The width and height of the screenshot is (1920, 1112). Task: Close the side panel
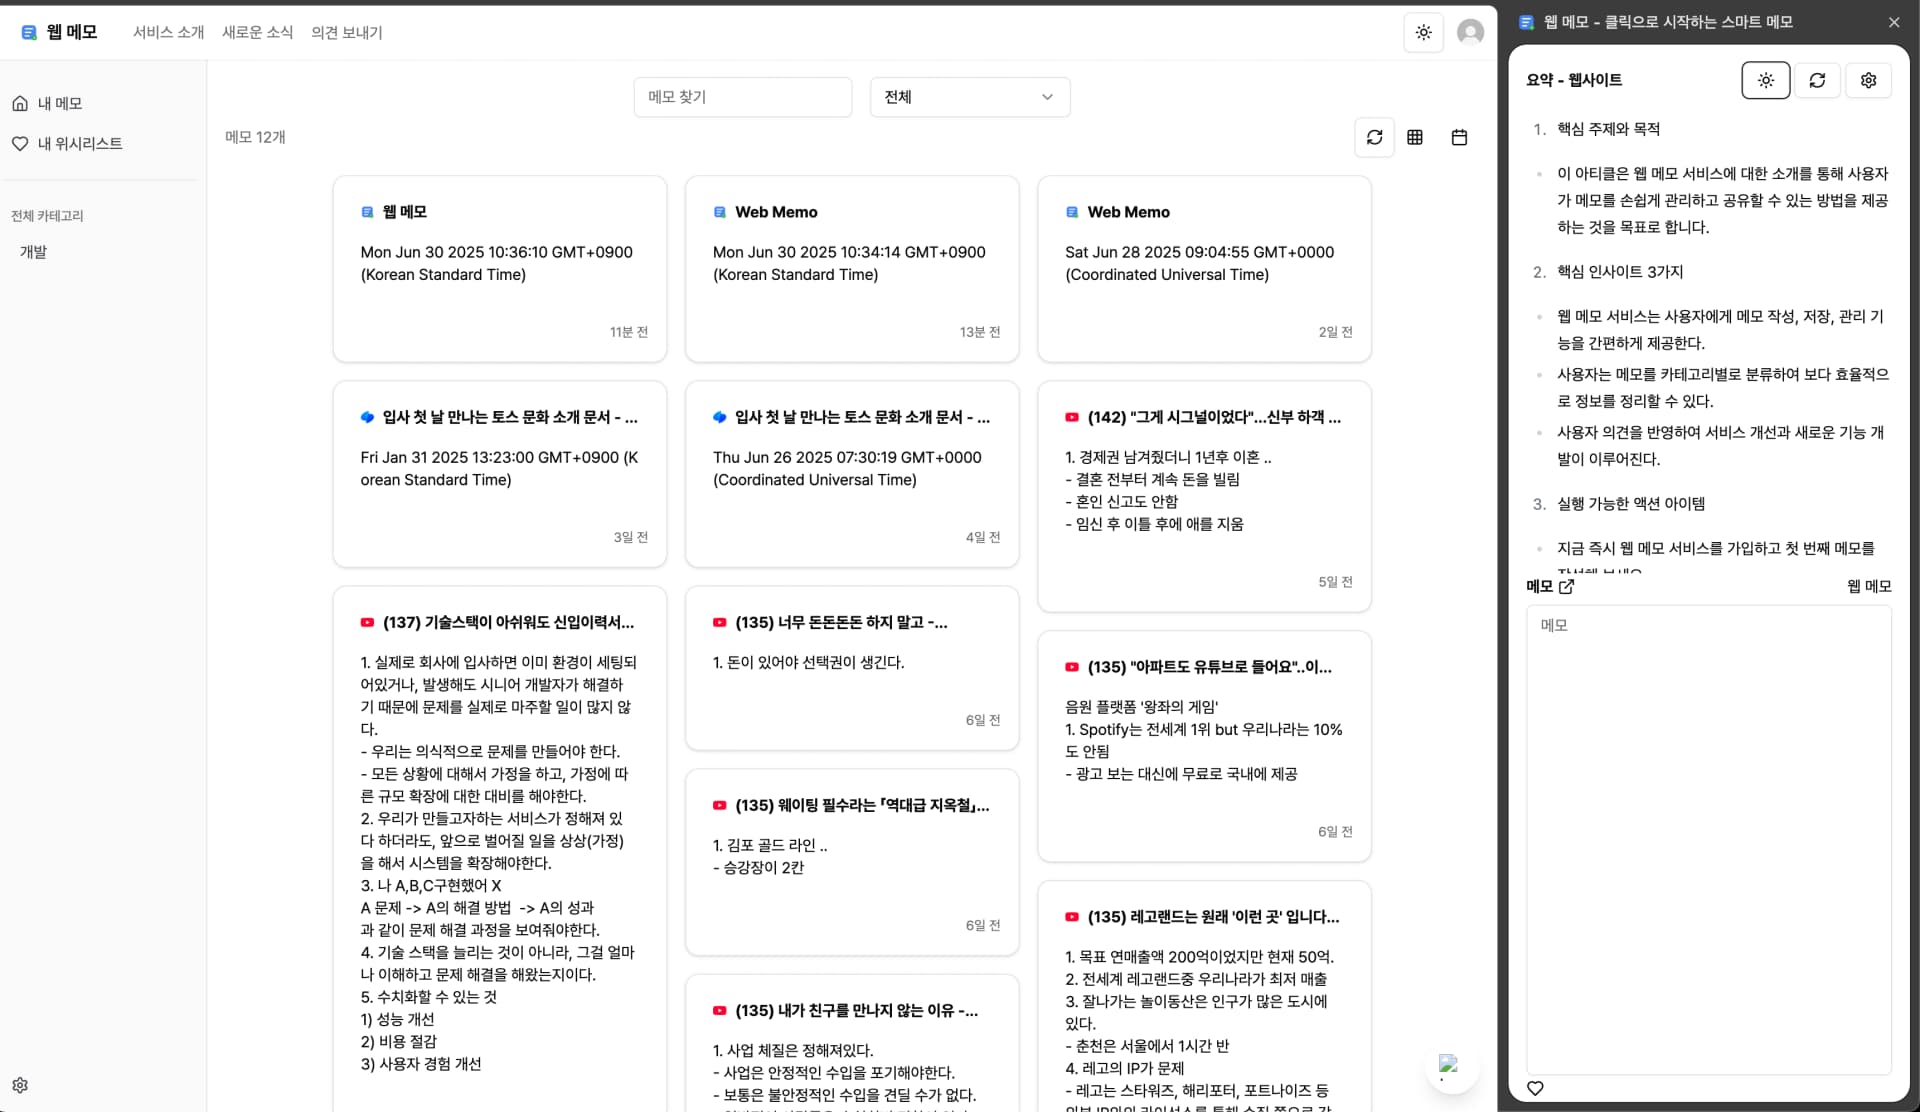tap(1894, 22)
